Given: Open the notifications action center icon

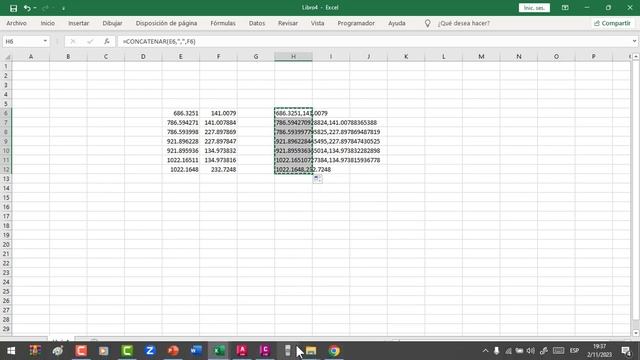Looking at the screenshot, I should 626,351.
